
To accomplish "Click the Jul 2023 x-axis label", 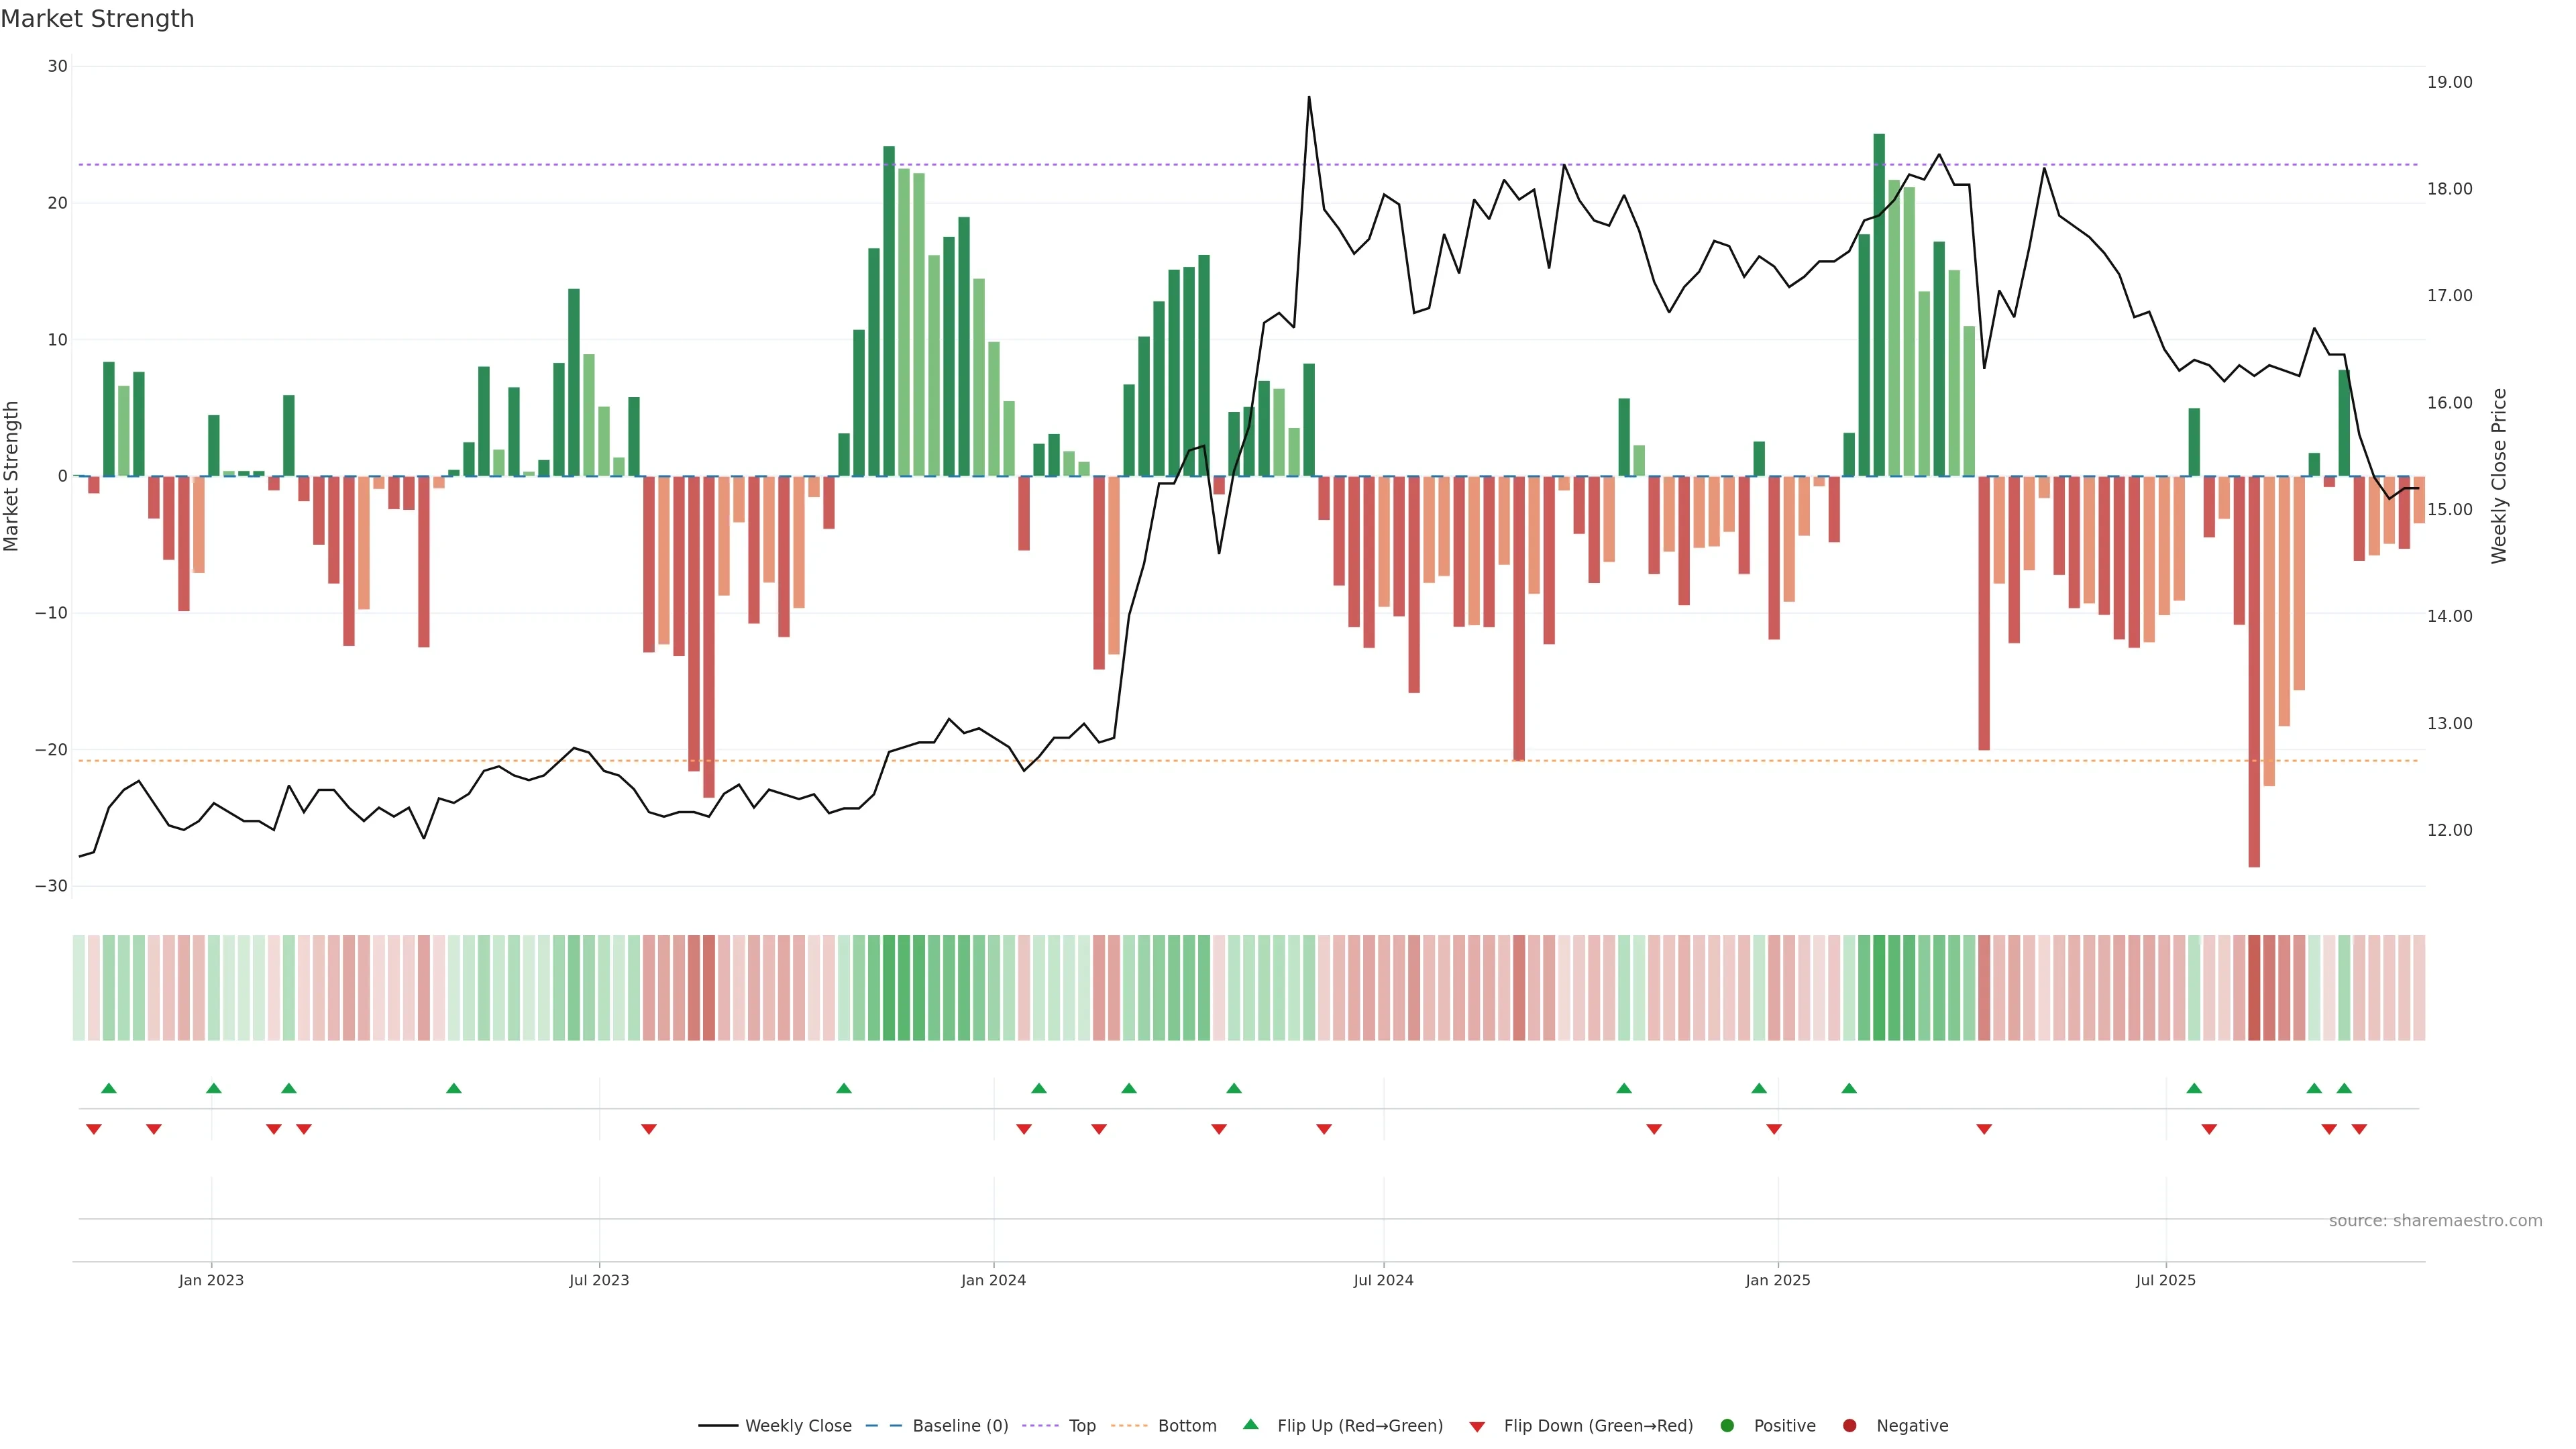I will click(x=599, y=1280).
